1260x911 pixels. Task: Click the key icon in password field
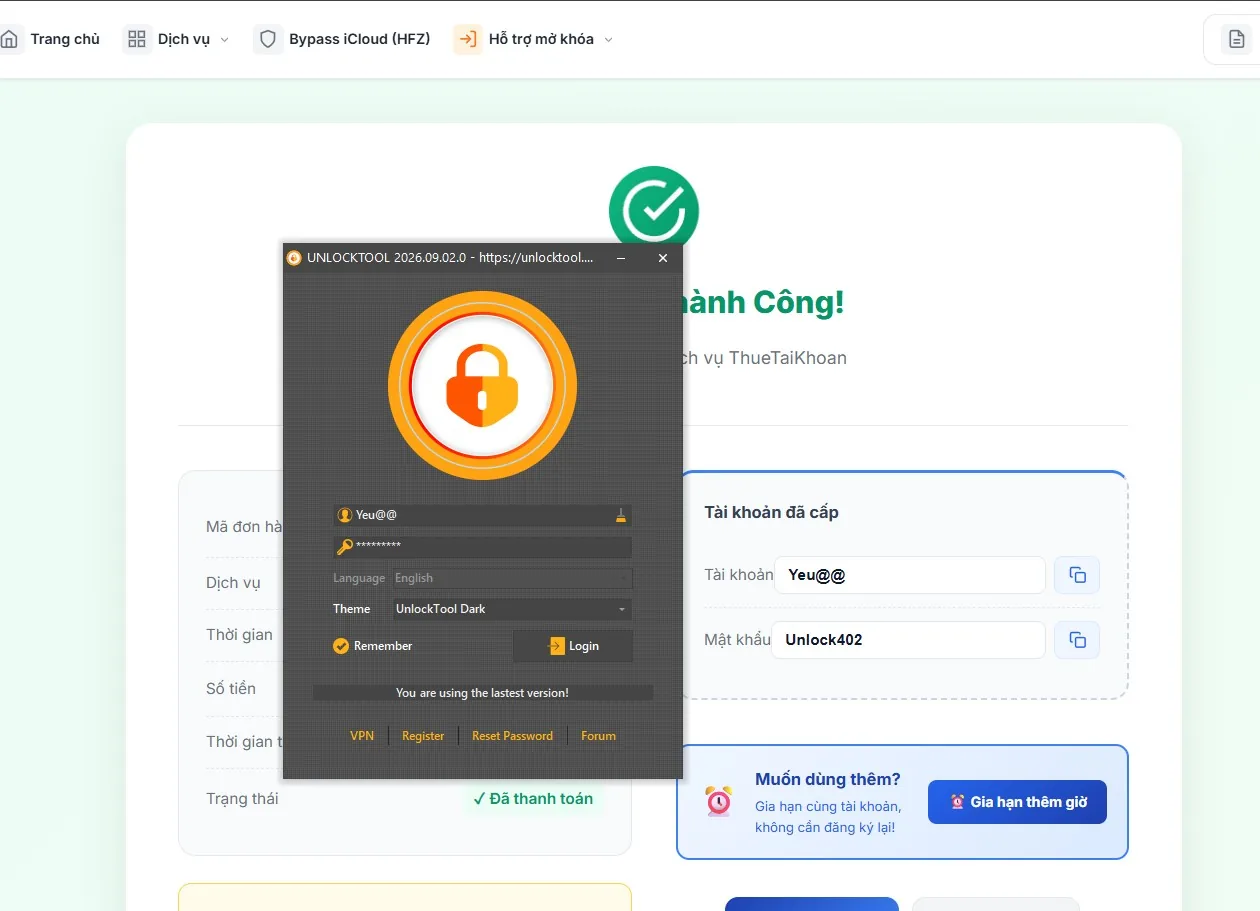[x=345, y=547]
